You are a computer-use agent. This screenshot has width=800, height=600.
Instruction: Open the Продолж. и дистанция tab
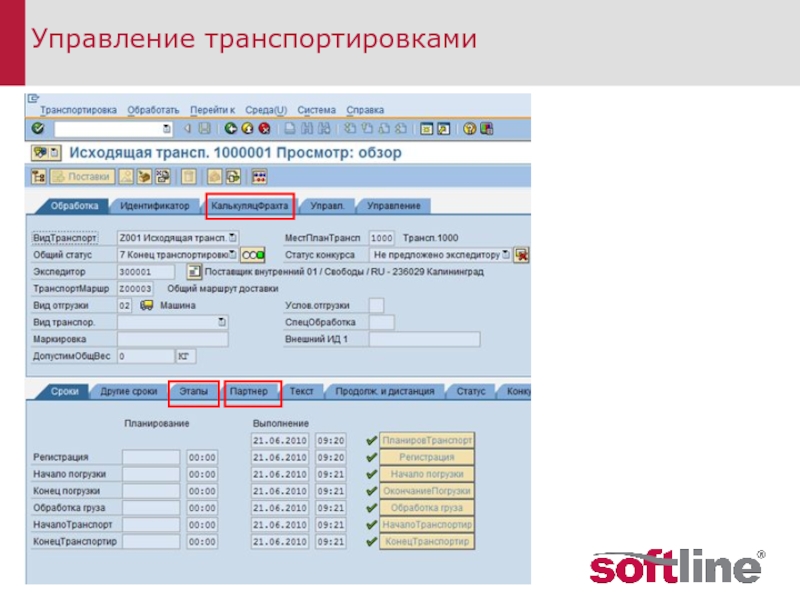pos(385,391)
